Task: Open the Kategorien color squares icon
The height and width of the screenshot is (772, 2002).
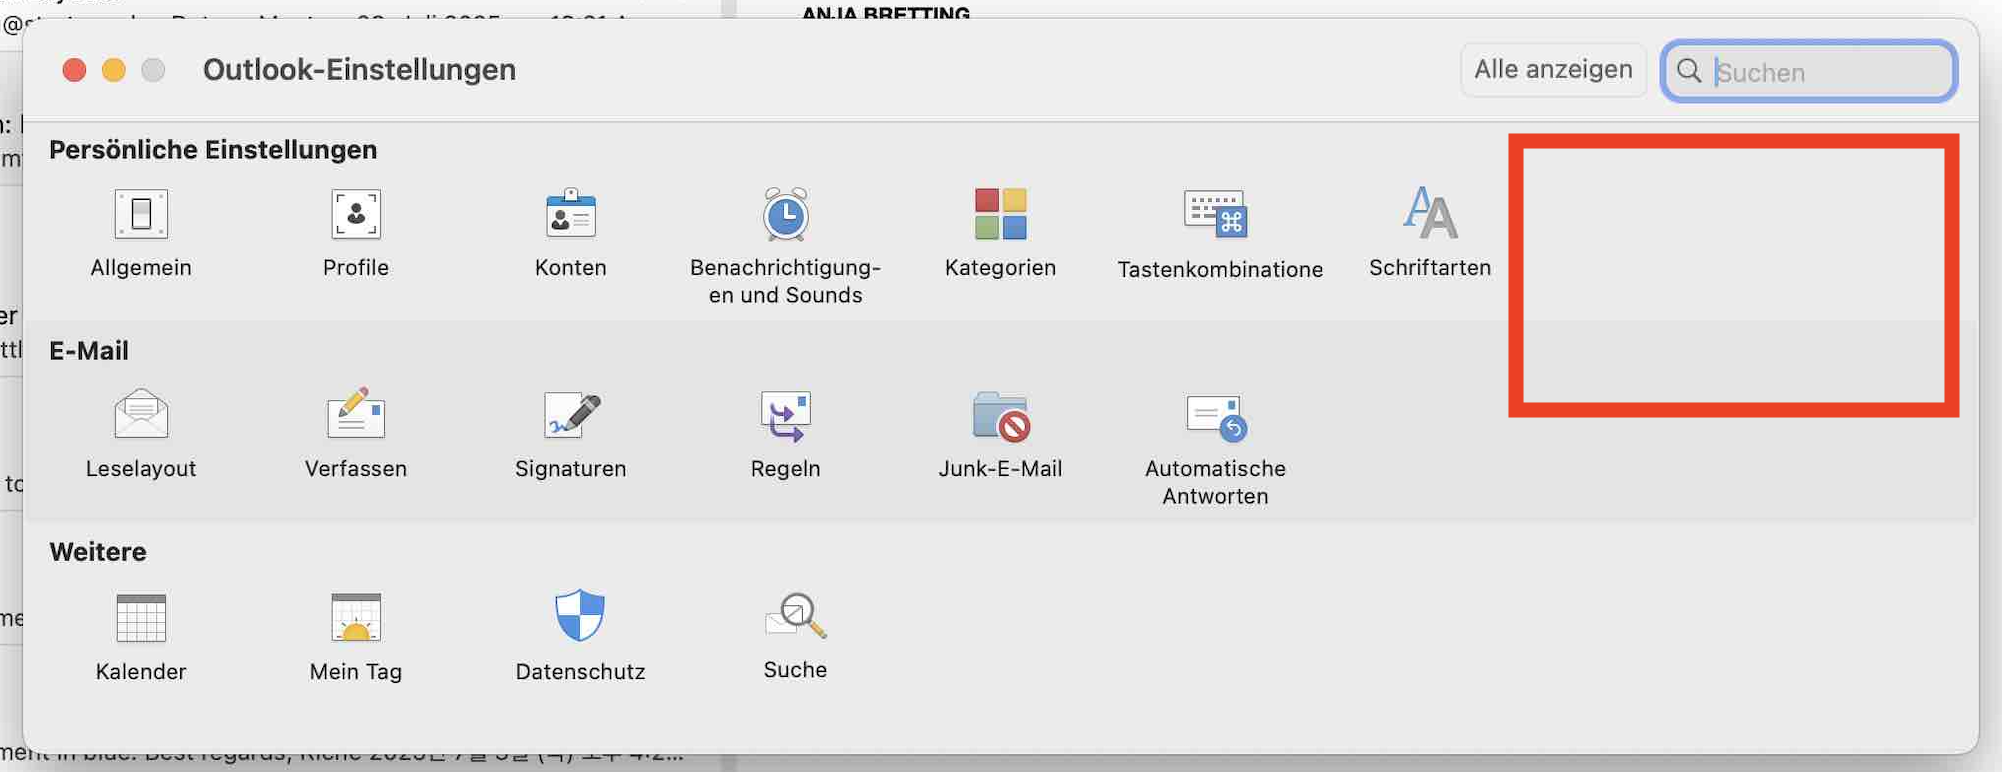Action: coord(1001,214)
